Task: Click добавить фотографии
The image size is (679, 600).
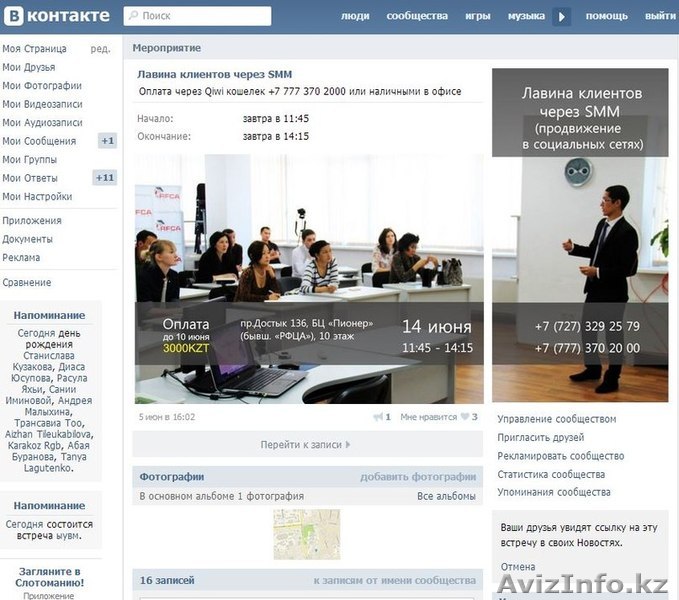Action: [x=418, y=477]
